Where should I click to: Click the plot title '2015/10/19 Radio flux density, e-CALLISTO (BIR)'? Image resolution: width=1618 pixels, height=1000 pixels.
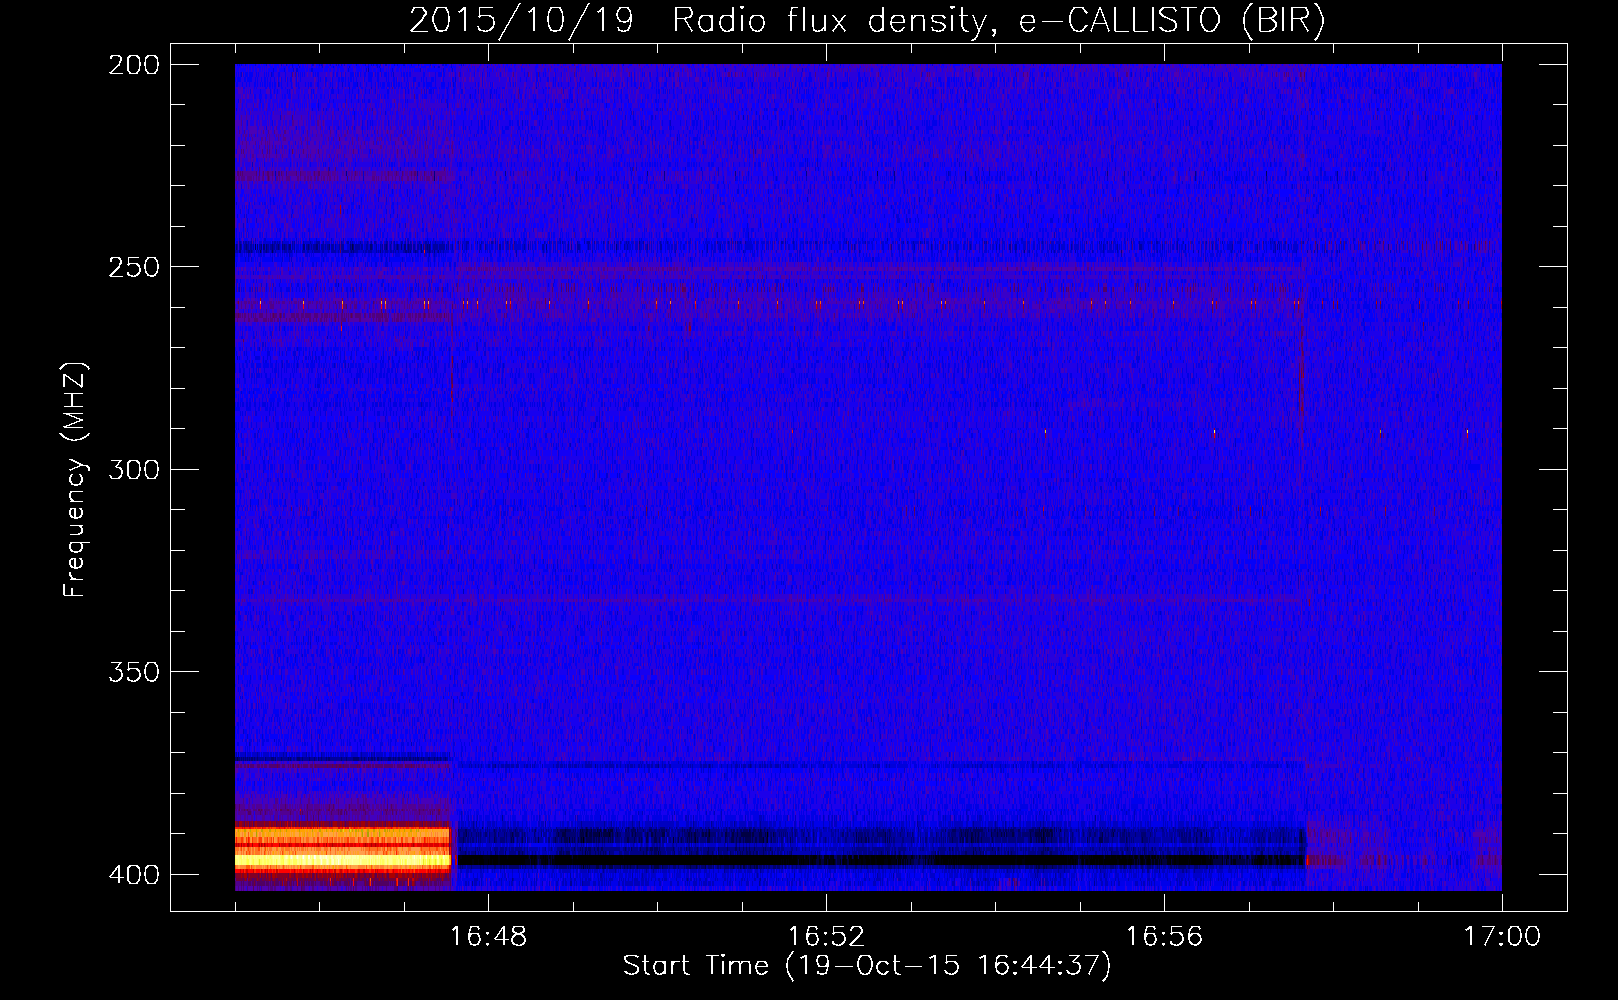[x=867, y=21]
